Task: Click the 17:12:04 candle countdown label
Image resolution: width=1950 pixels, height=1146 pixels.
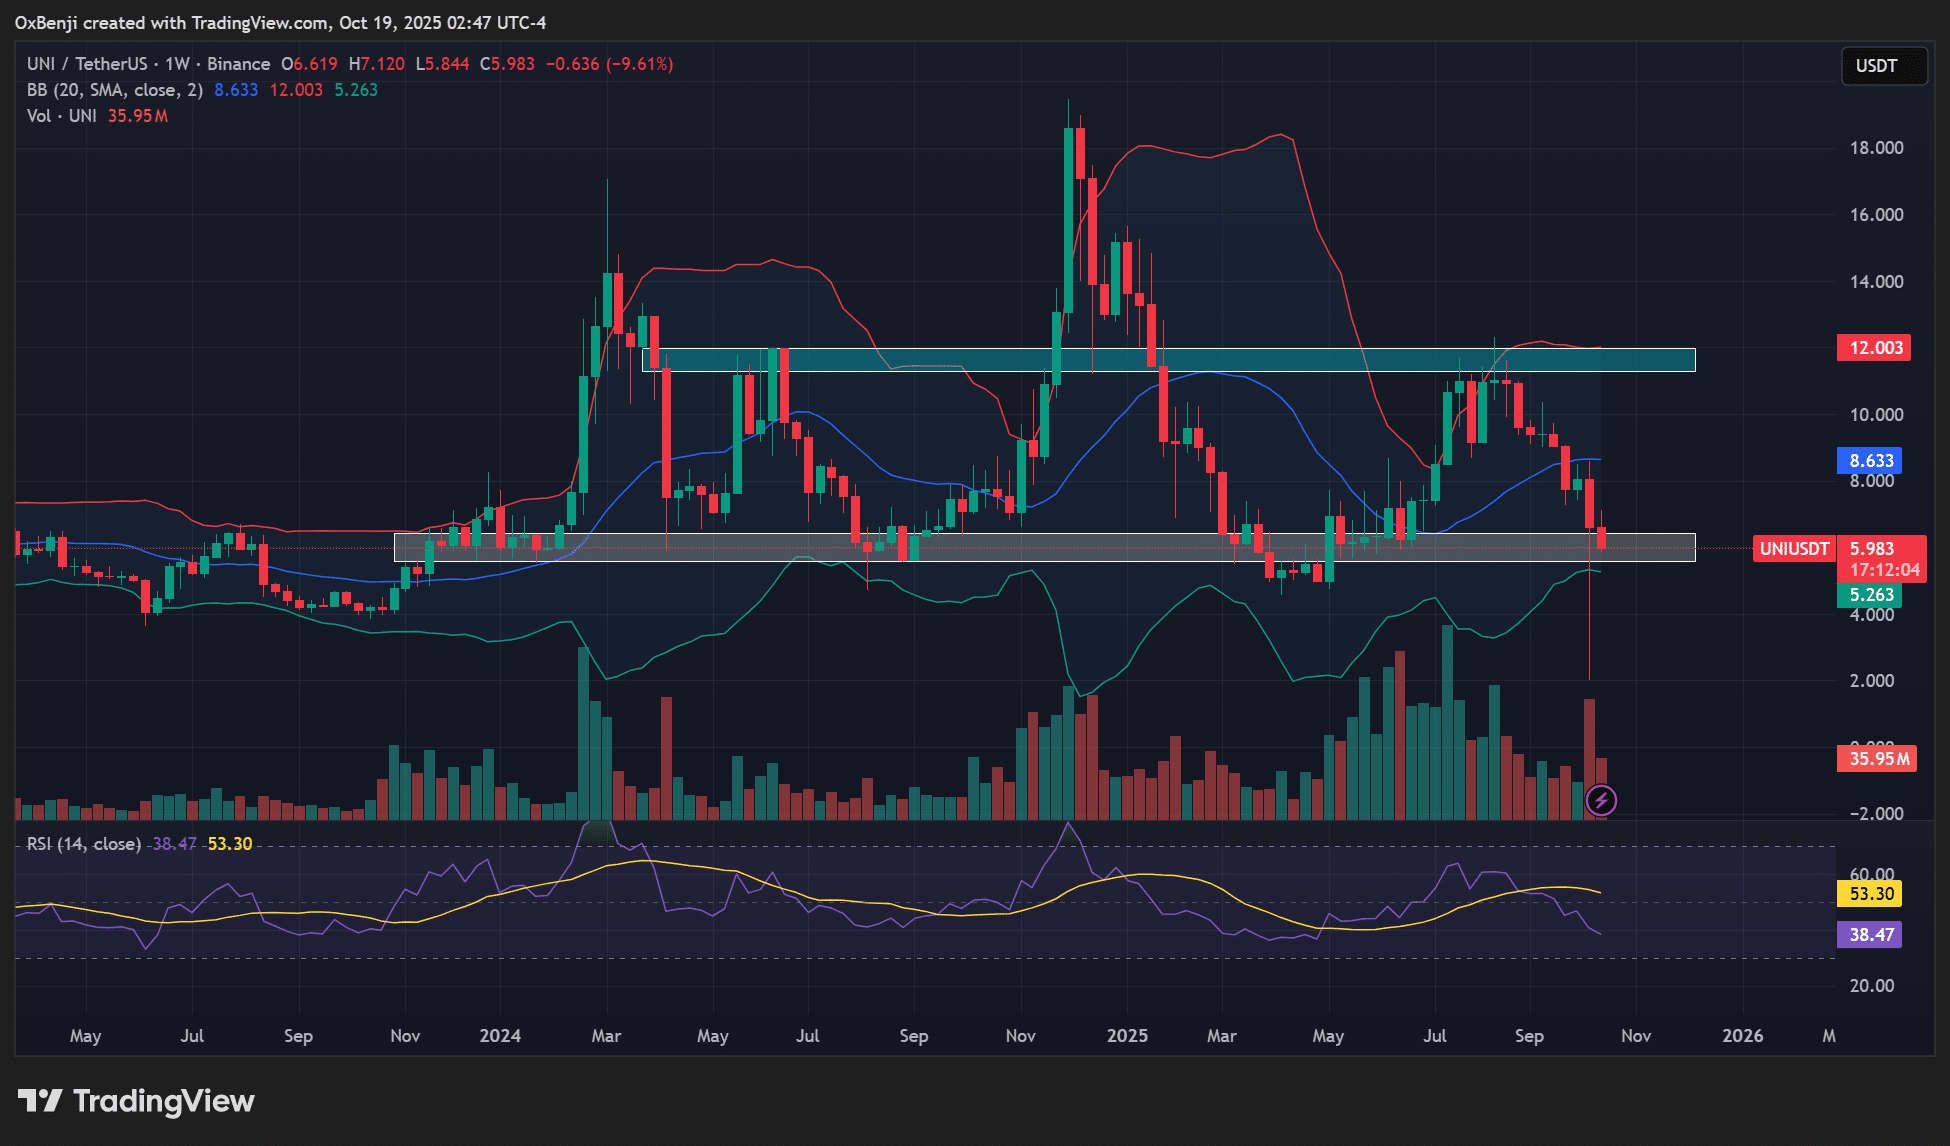Action: [1884, 570]
